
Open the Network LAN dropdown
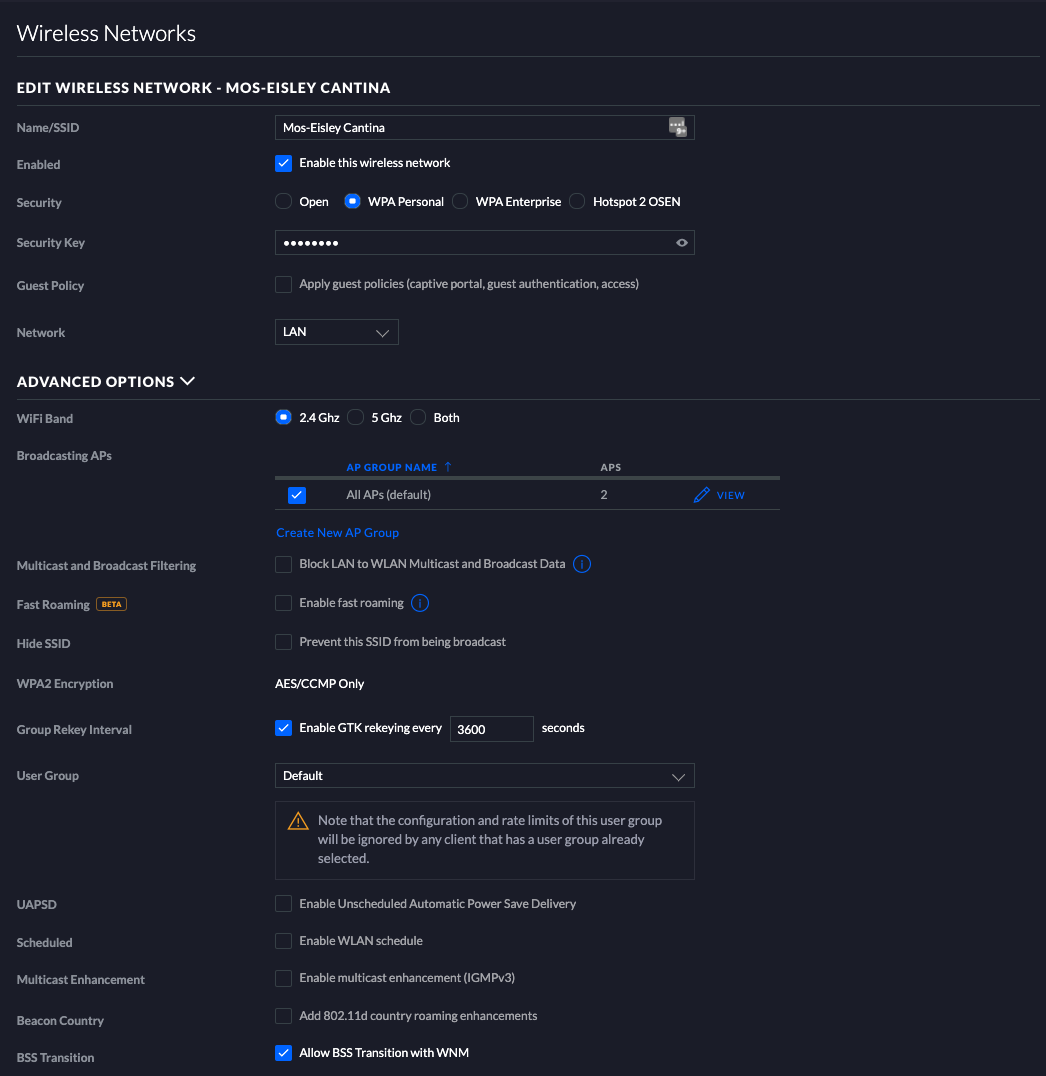coord(336,332)
